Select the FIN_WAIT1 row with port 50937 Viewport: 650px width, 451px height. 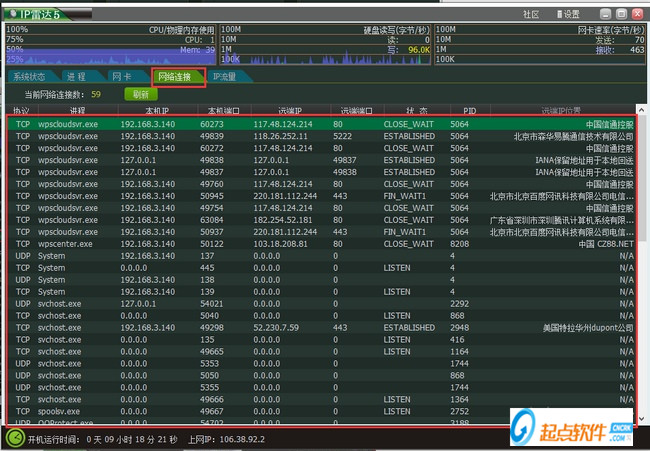click(321, 232)
